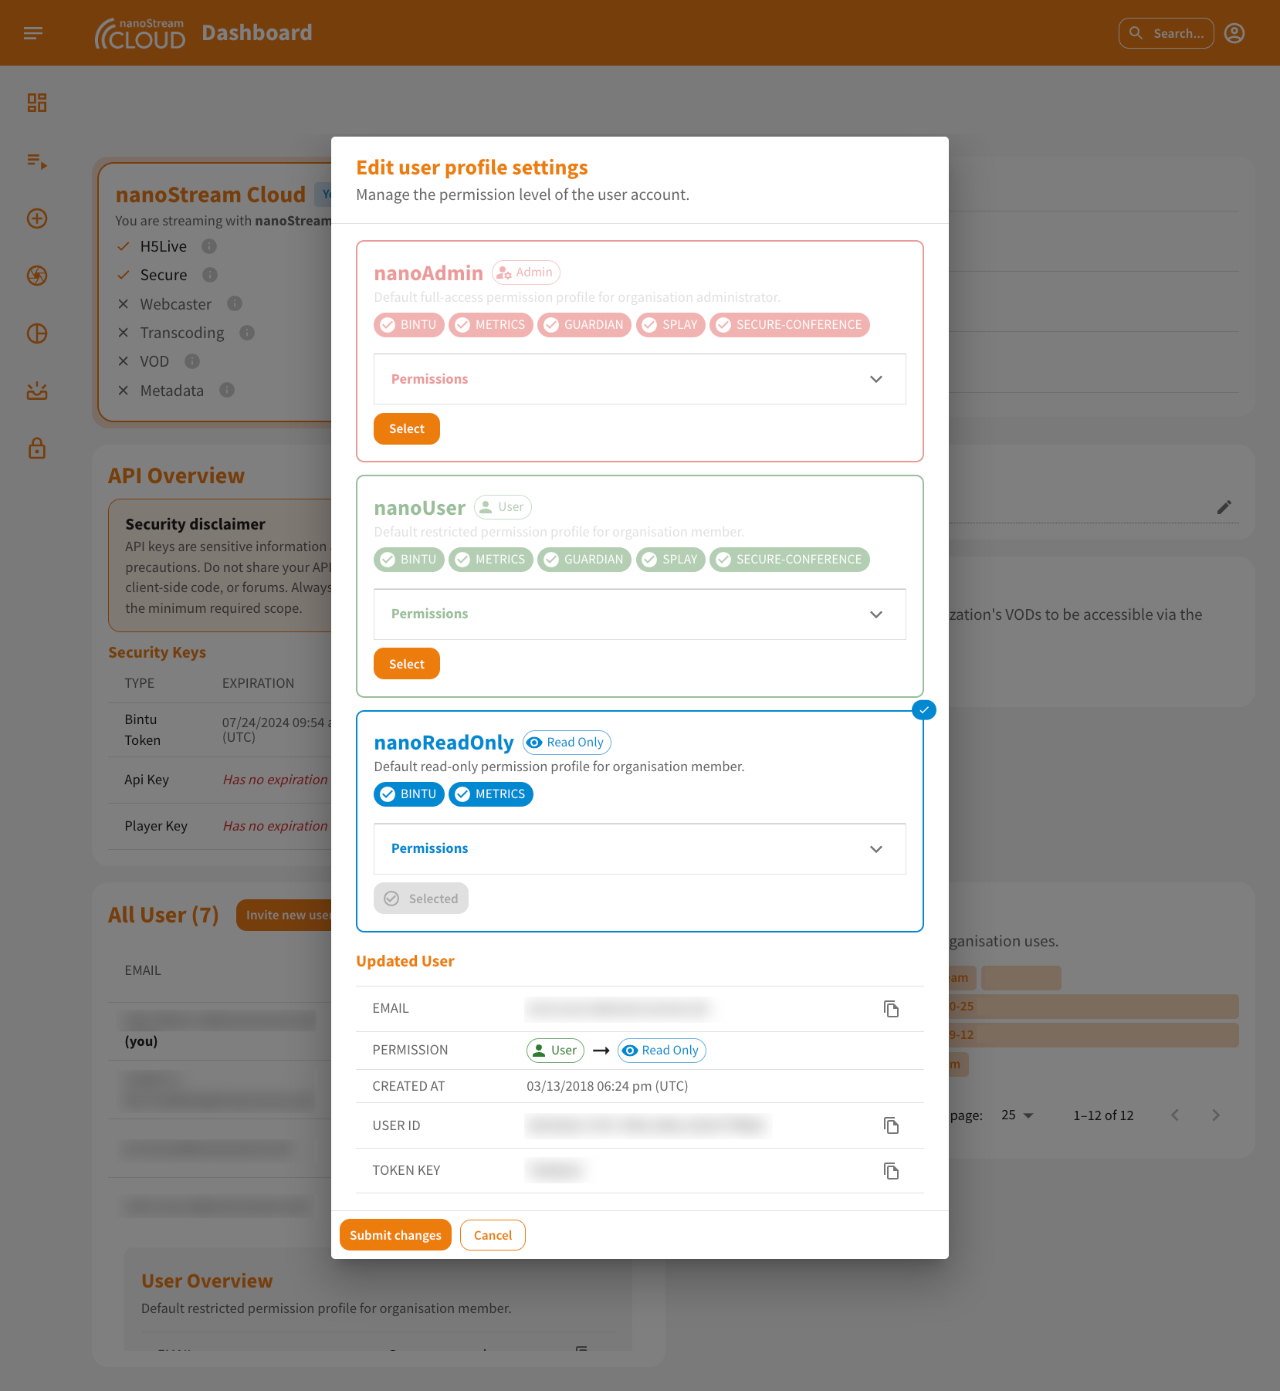
Task: Cancel the edit user profile dialog
Action: click(x=493, y=1235)
